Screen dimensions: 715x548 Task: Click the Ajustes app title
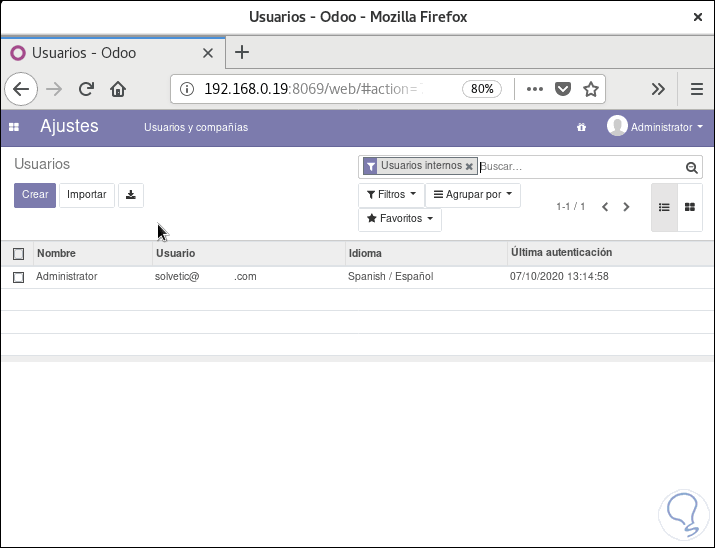(x=69, y=126)
